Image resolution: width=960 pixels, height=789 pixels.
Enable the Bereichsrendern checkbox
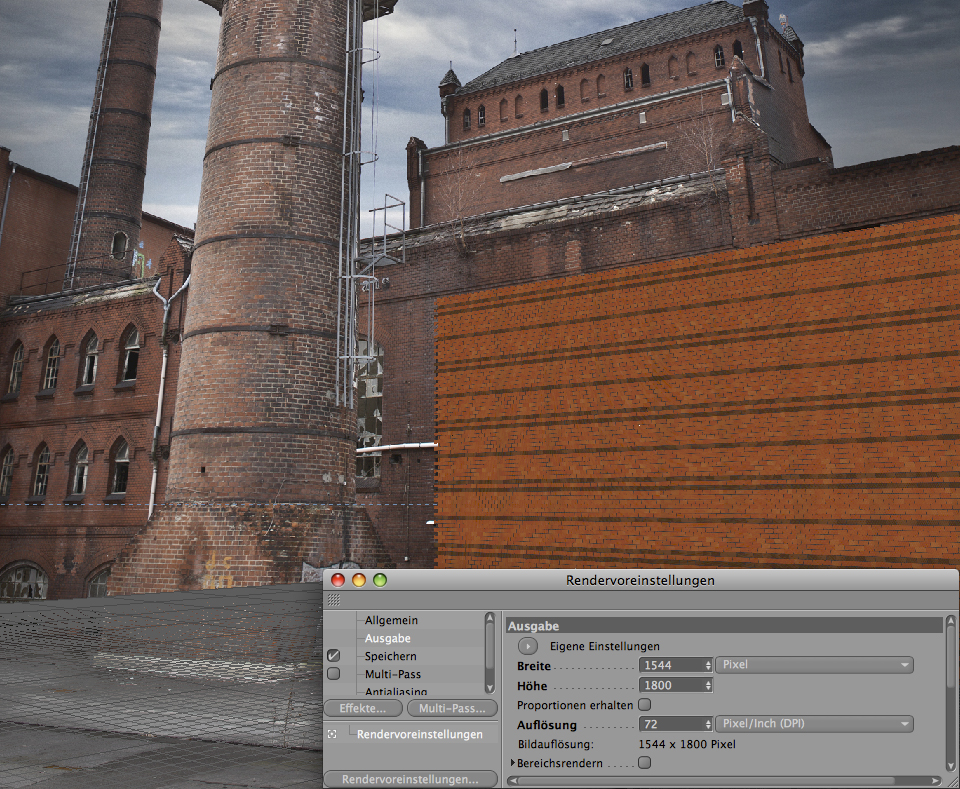644,763
